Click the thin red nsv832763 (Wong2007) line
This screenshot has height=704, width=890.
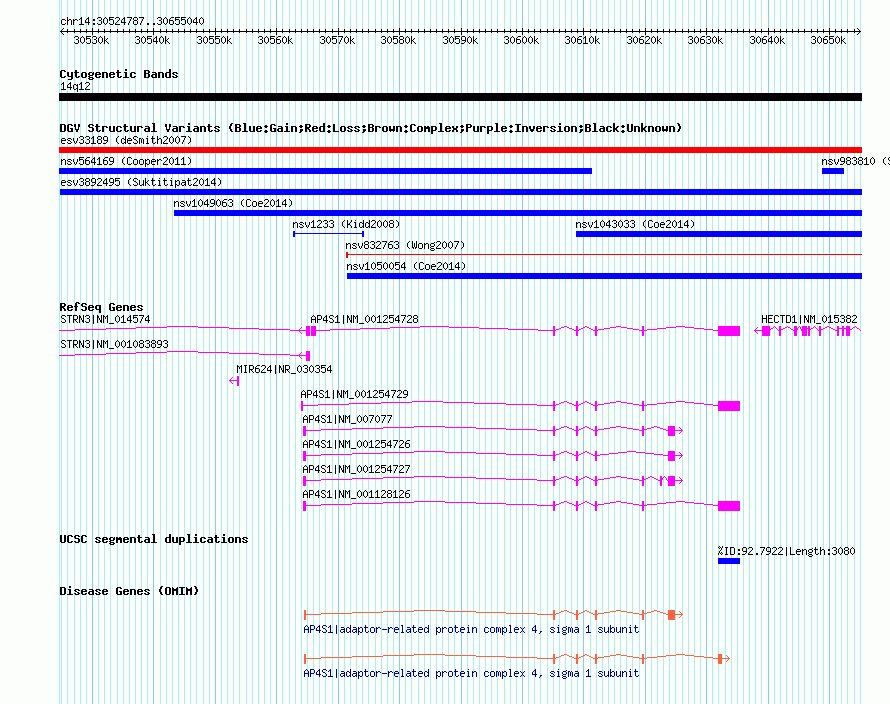[x=604, y=255]
